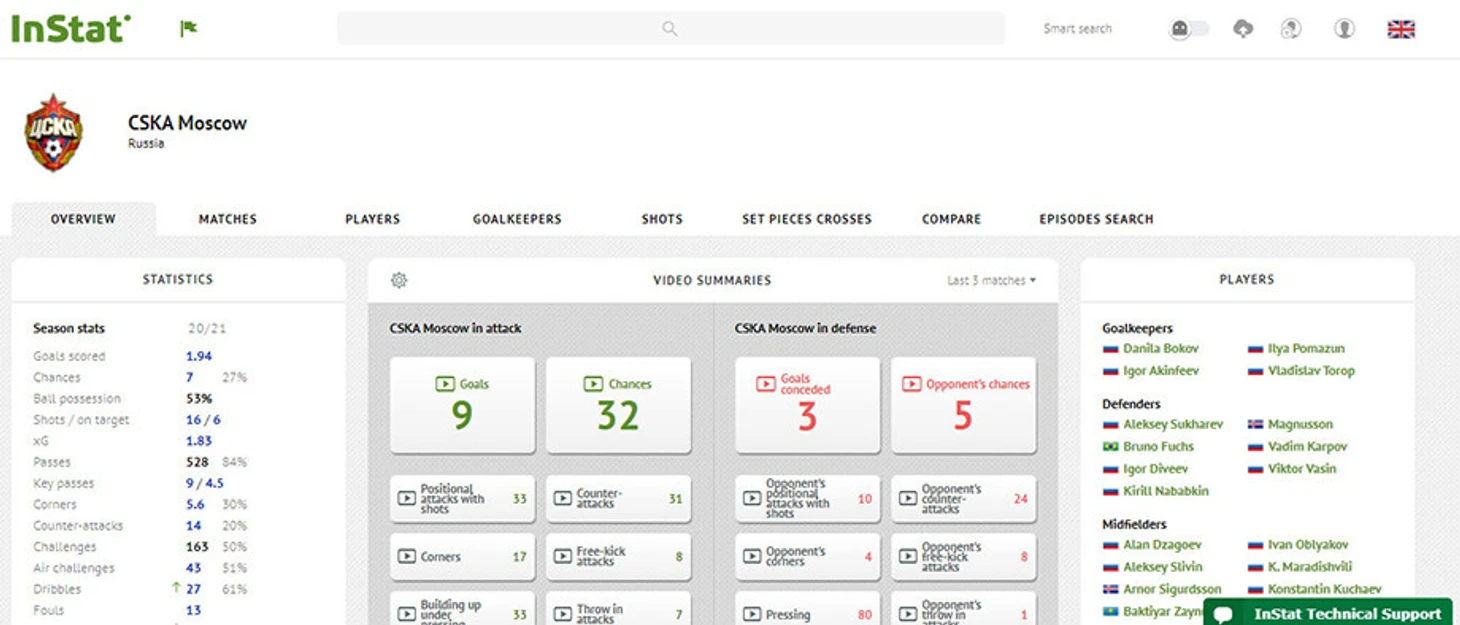This screenshot has height=625, width=1460.
Task: Open player Ivan Oblyakov
Action: (x=1308, y=545)
